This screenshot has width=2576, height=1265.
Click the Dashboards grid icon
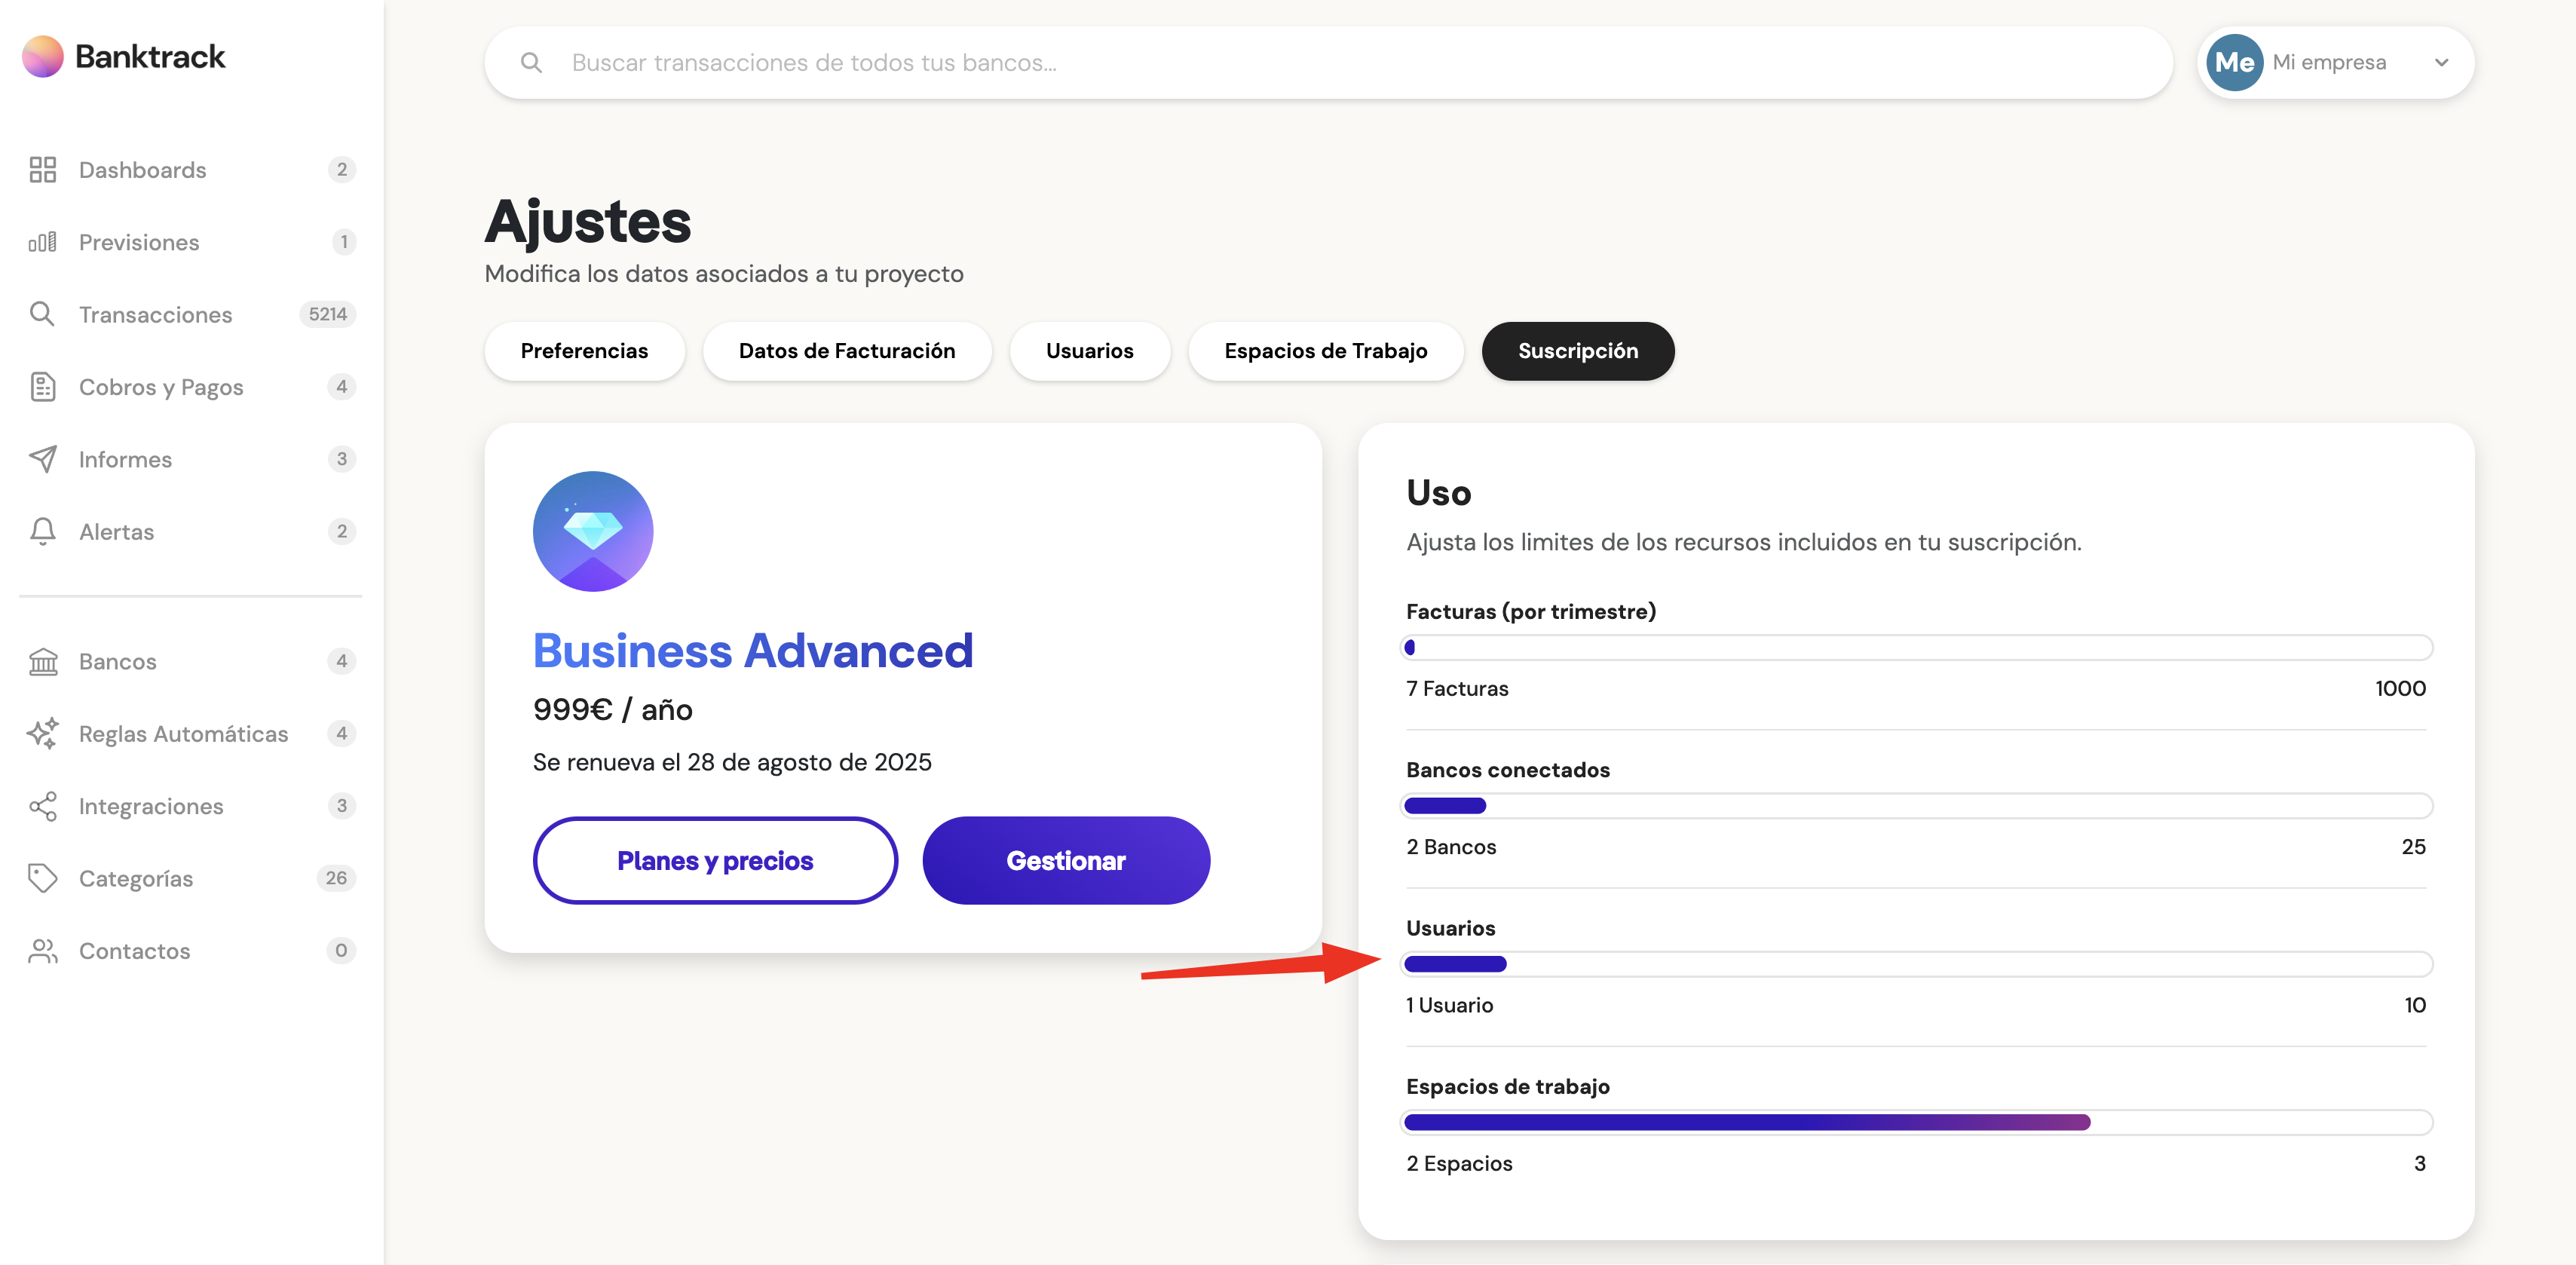[42, 170]
